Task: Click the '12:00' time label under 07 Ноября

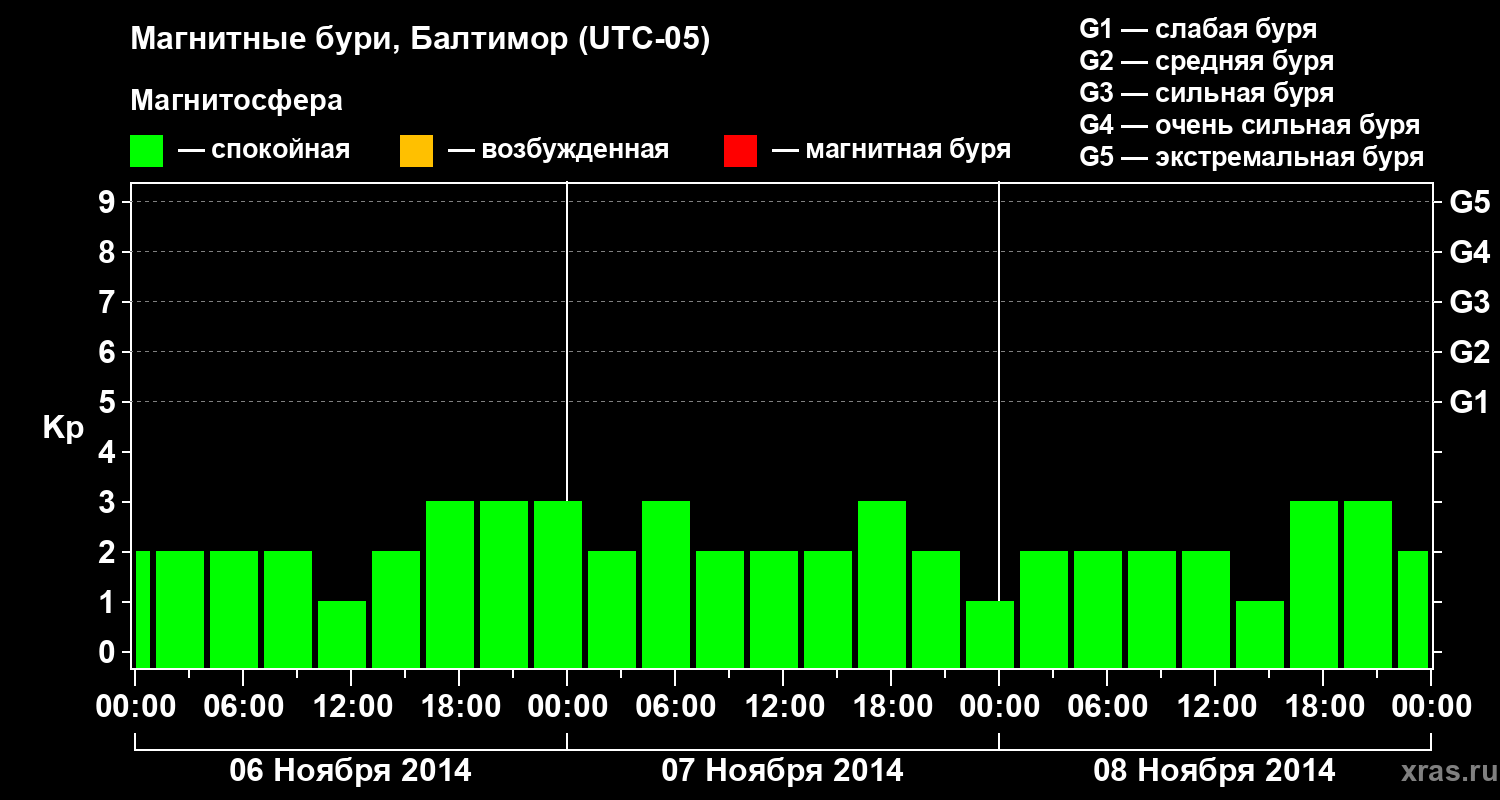Action: coord(783,707)
